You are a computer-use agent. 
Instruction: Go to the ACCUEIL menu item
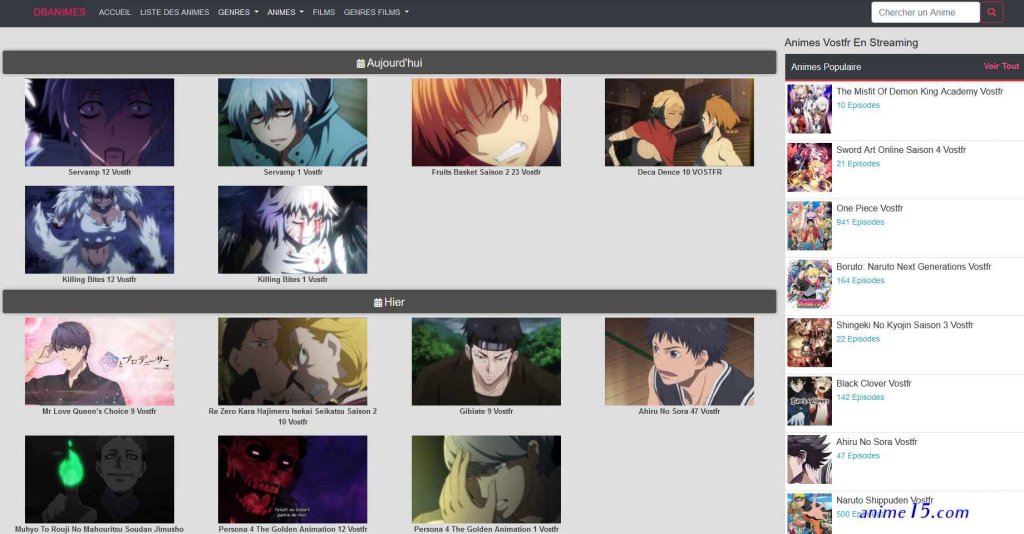(x=115, y=12)
